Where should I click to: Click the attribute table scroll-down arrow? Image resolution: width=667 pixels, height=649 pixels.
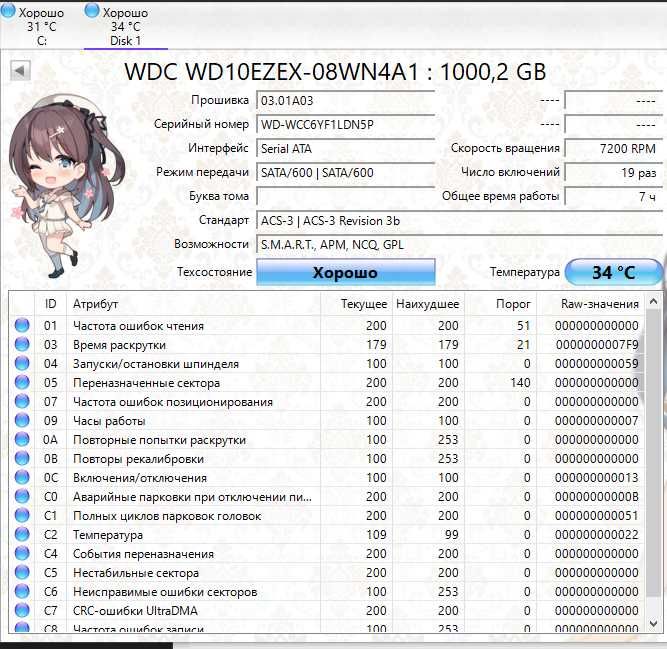(654, 624)
